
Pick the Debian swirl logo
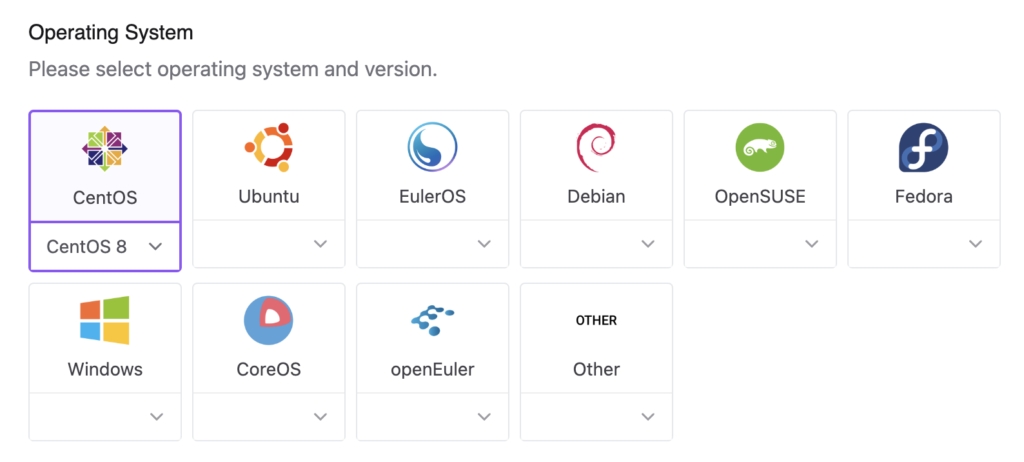[x=596, y=148]
